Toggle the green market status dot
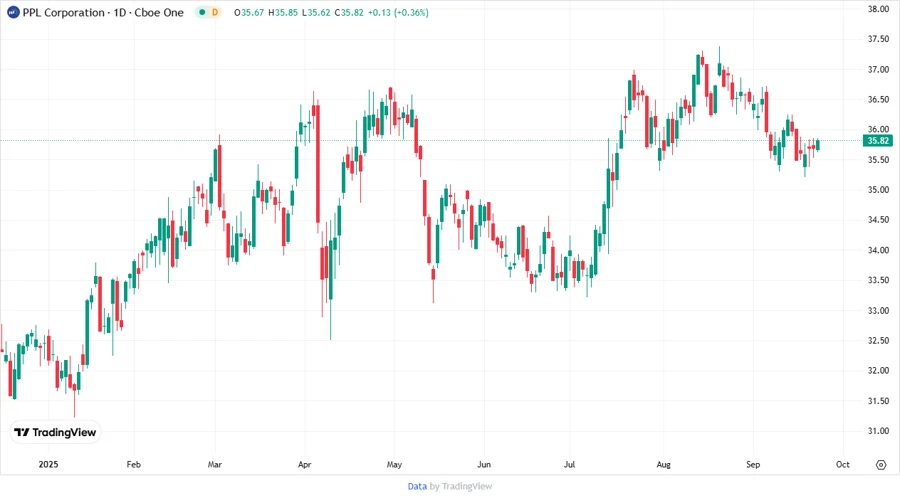Image resolution: width=900 pixels, height=498 pixels. pyautogui.click(x=201, y=13)
